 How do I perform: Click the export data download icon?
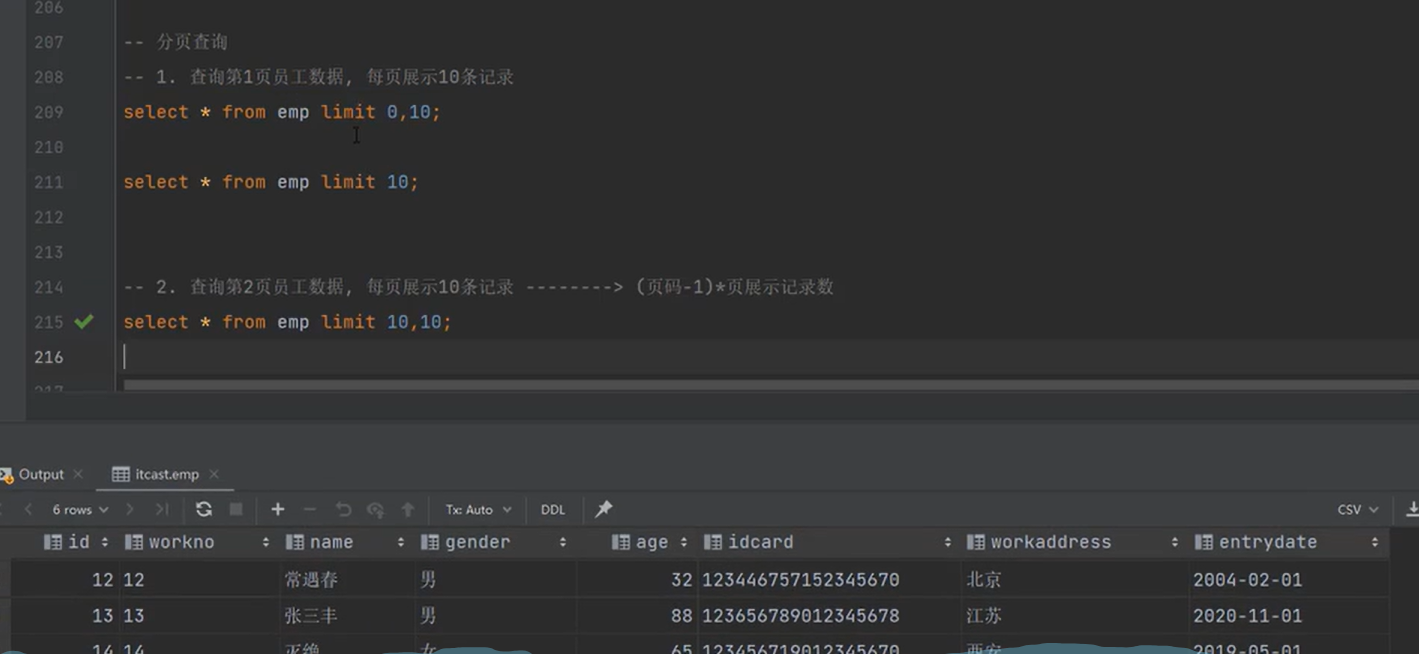point(1412,509)
